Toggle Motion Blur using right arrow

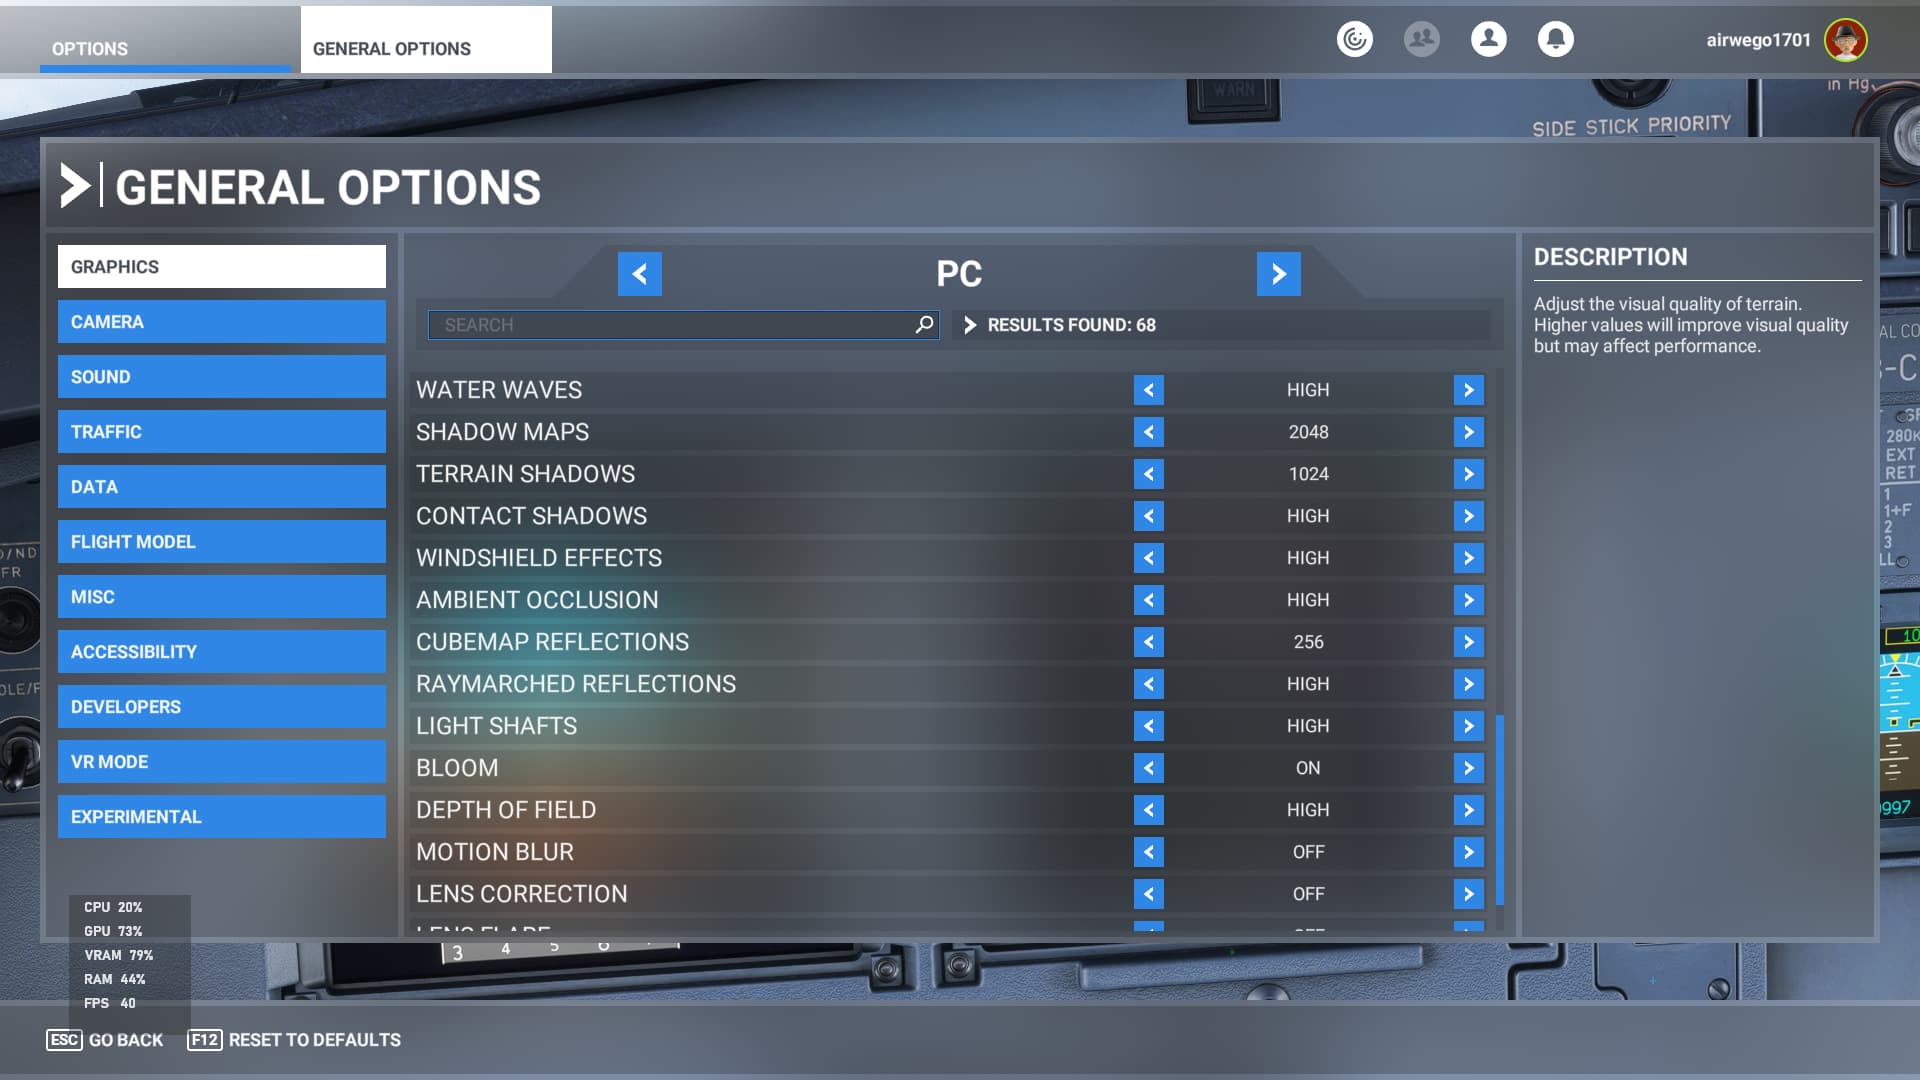point(1469,852)
